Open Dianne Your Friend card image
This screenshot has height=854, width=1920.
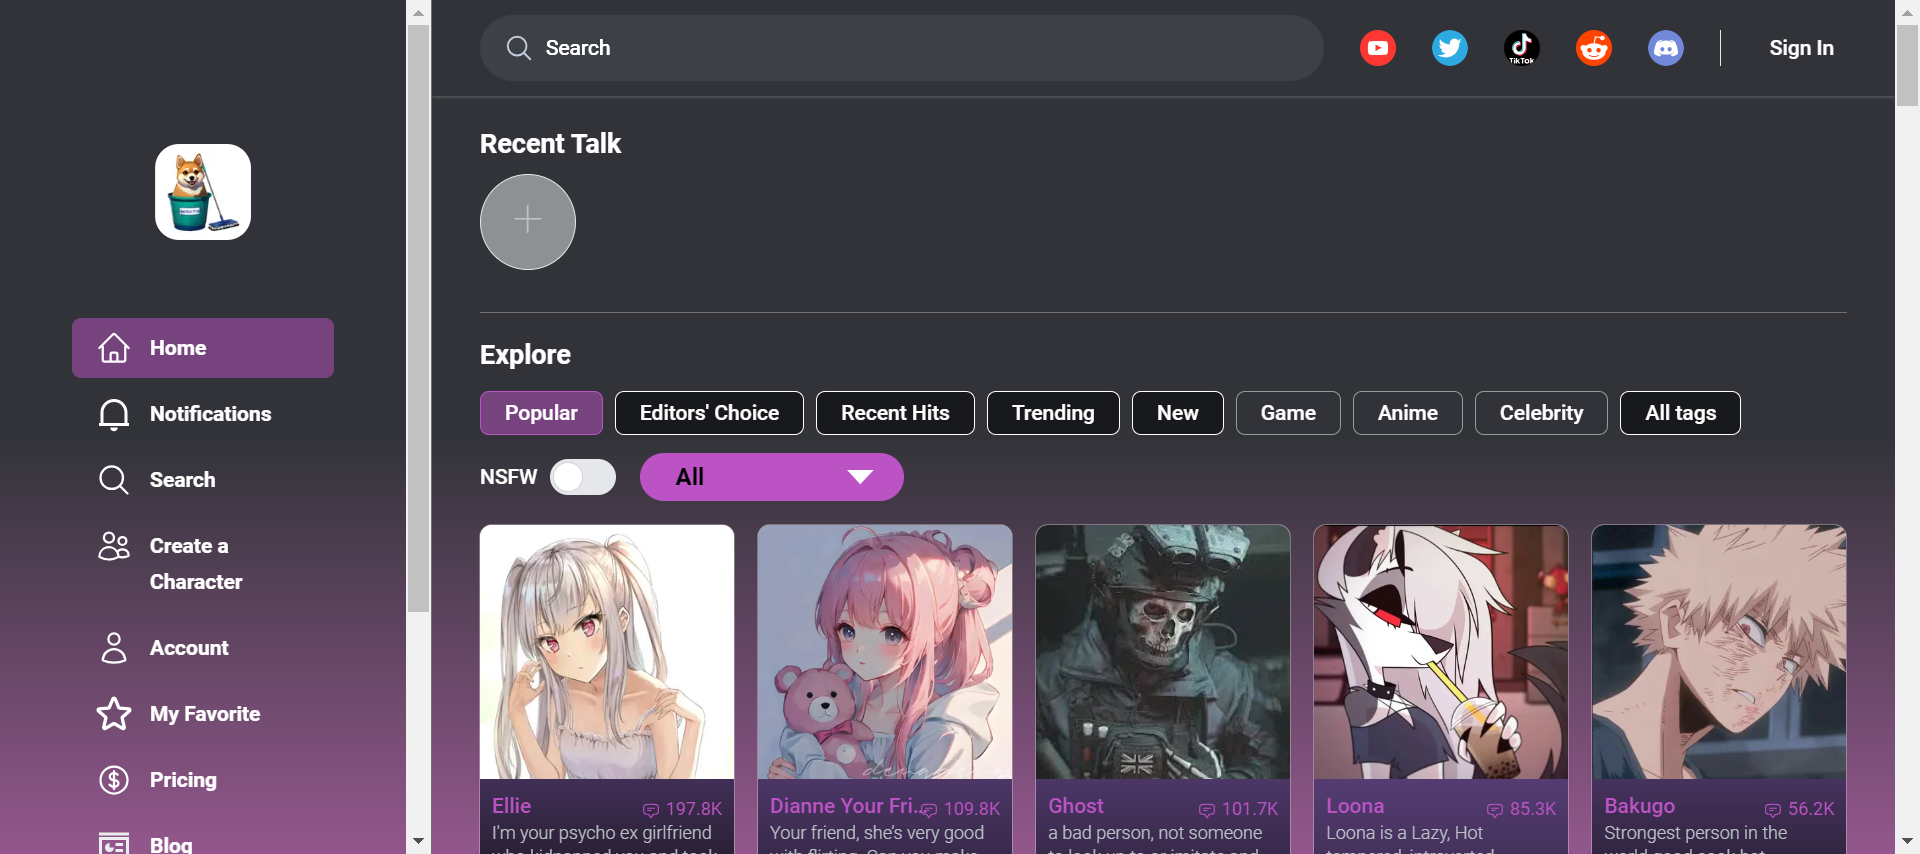pyautogui.click(x=885, y=652)
